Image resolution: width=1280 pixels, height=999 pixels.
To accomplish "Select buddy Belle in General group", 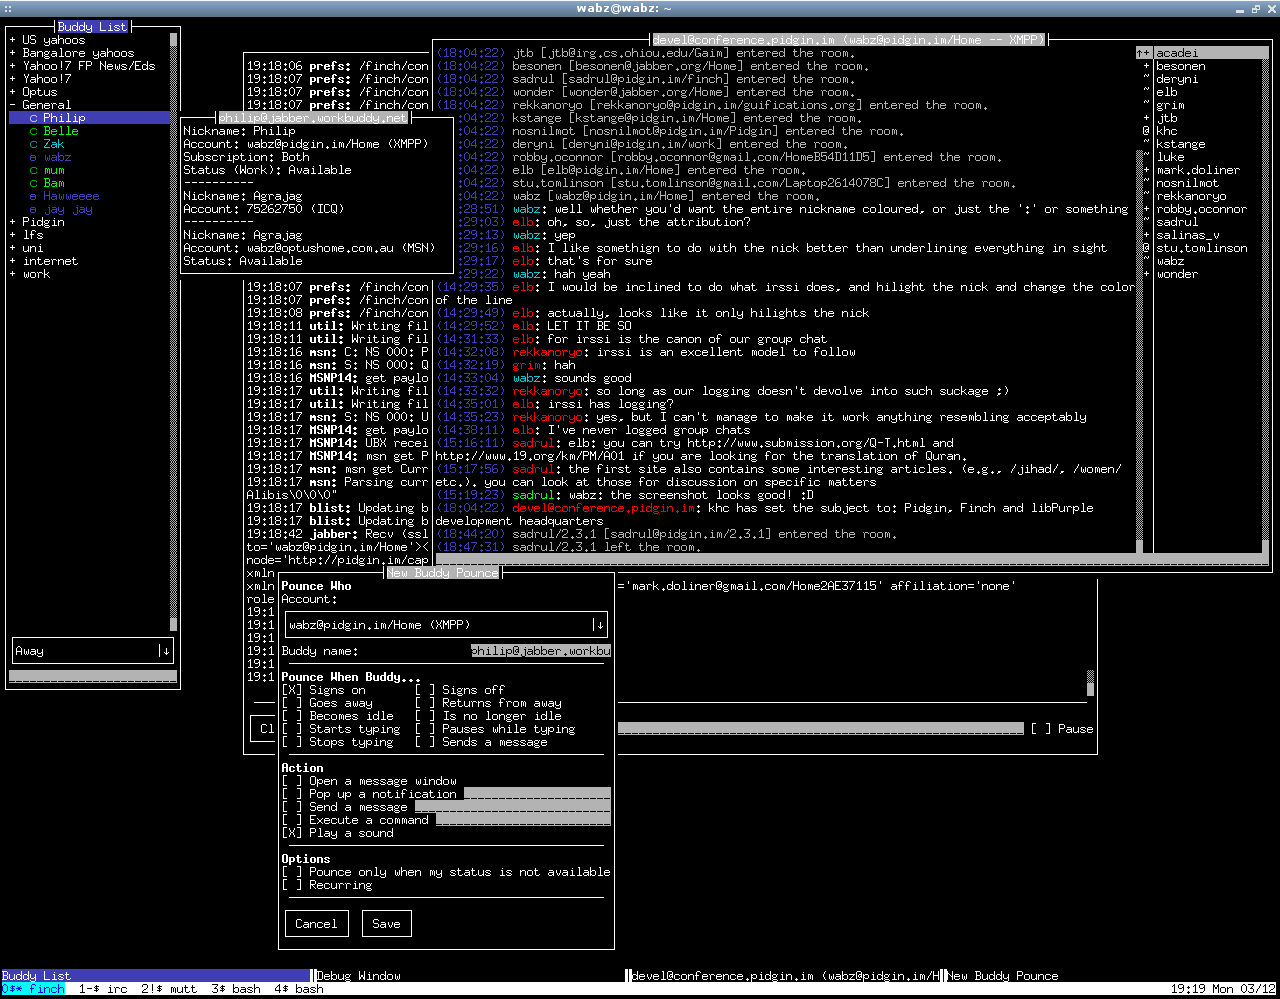I will [x=60, y=131].
